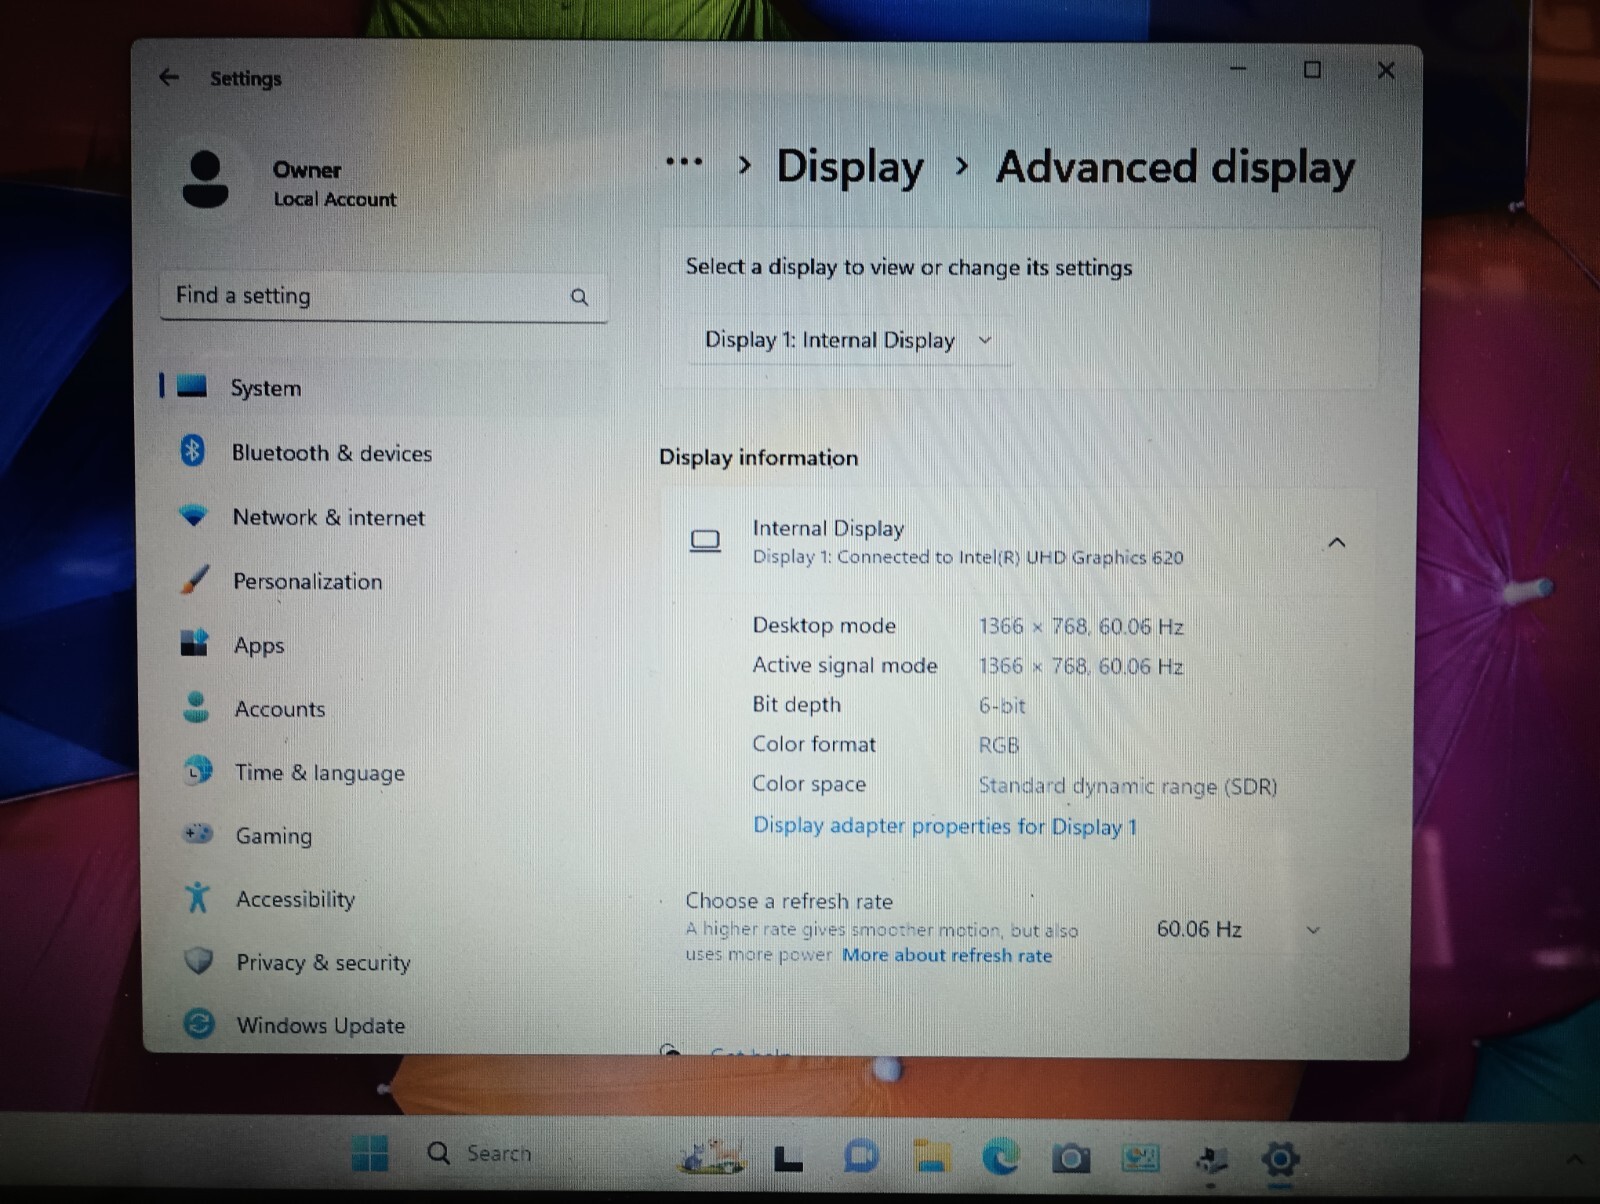Click the Active signal mode resolution value
This screenshot has width=1600, height=1204.
1081,667
